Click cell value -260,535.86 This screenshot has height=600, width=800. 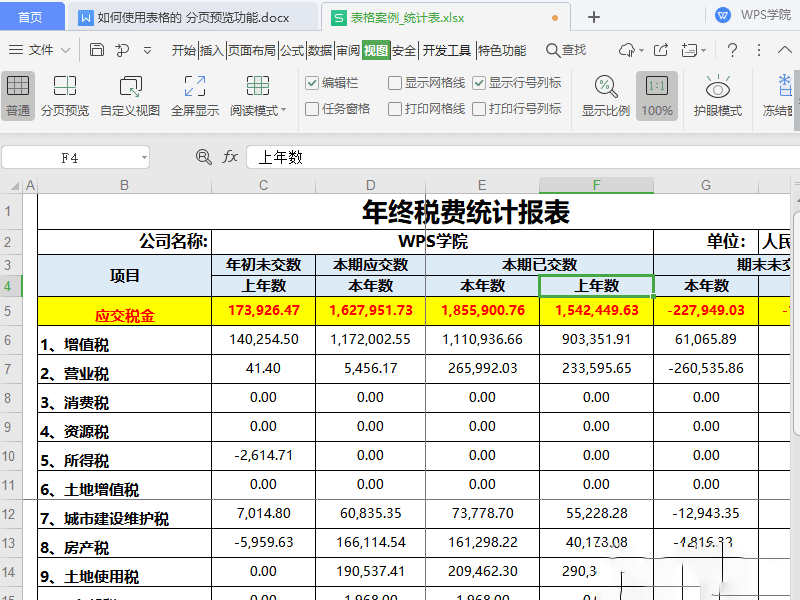[706, 368]
